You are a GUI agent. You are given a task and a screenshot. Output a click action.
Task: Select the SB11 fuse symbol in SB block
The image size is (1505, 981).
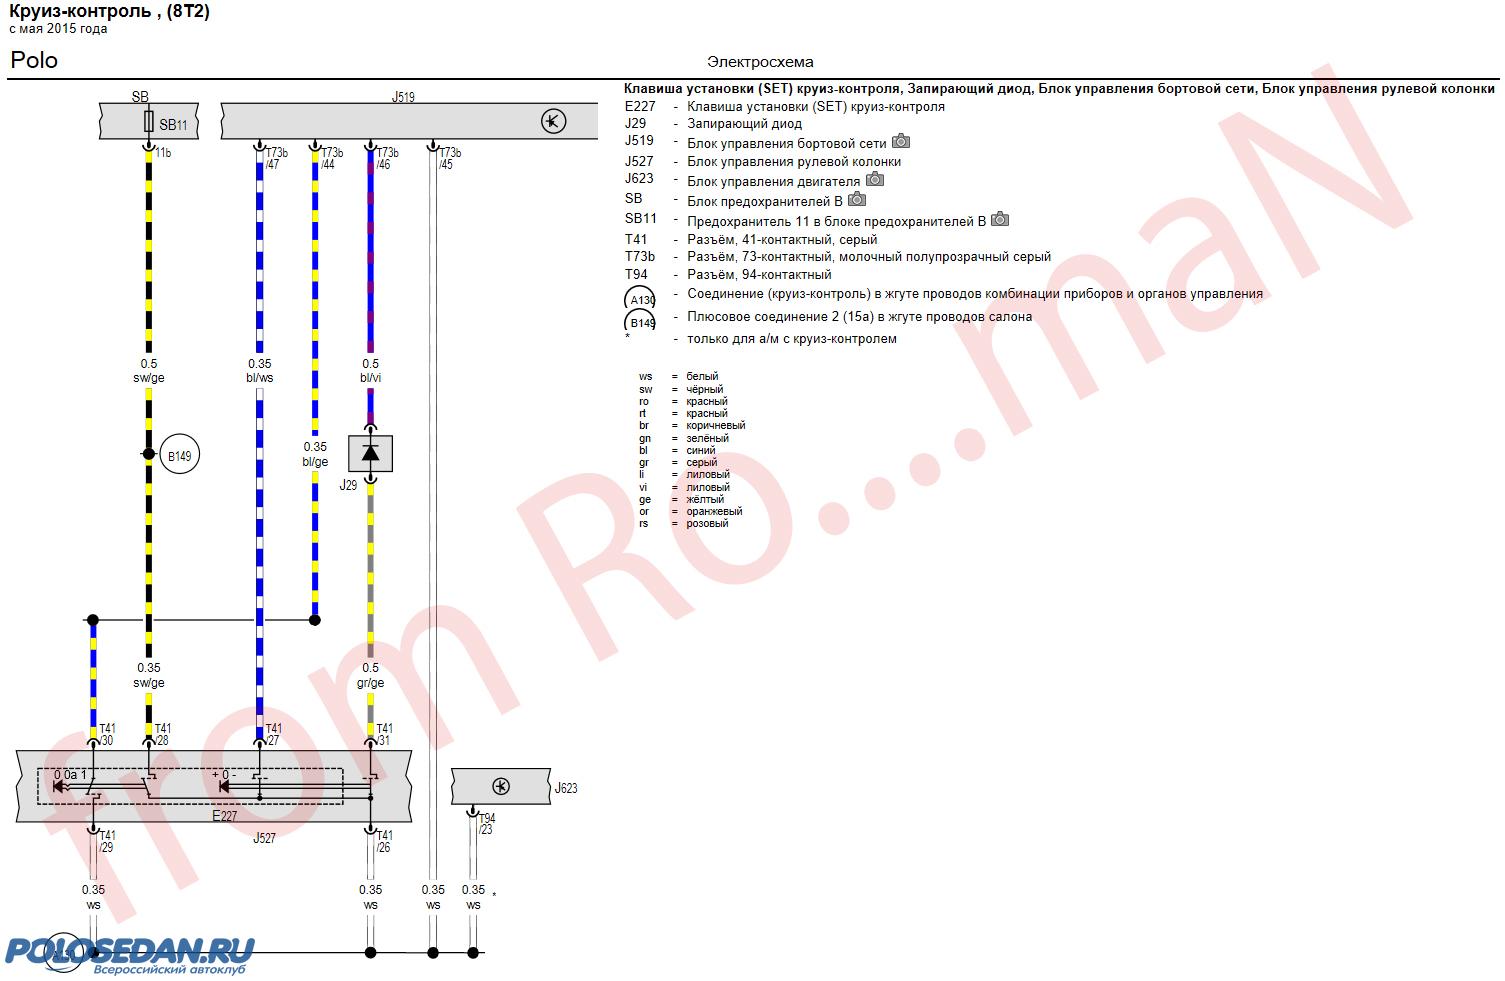click(x=149, y=123)
